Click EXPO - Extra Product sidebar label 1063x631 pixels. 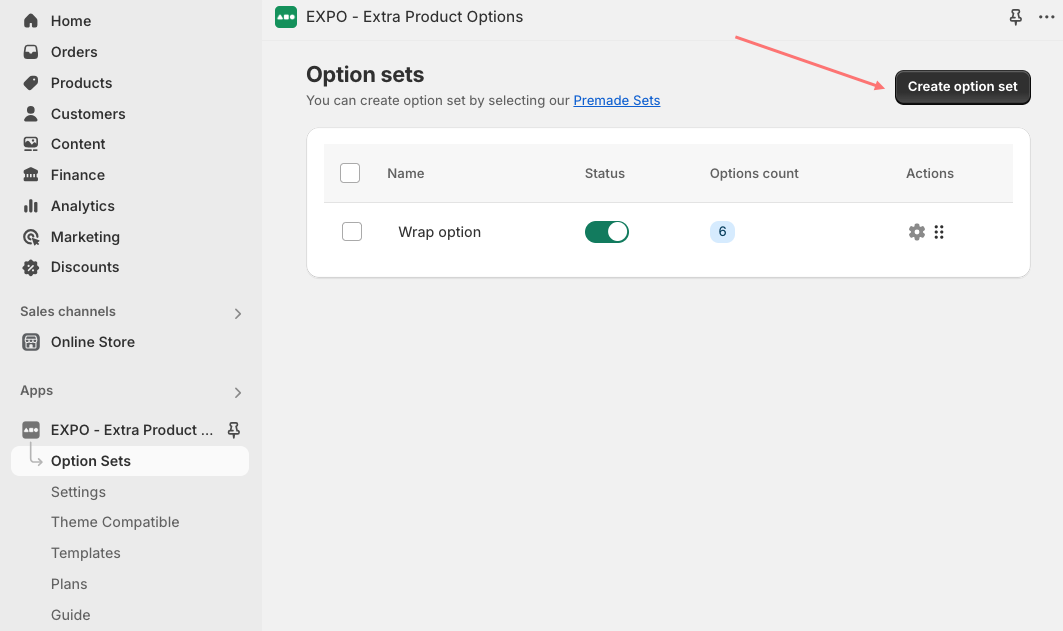[132, 430]
